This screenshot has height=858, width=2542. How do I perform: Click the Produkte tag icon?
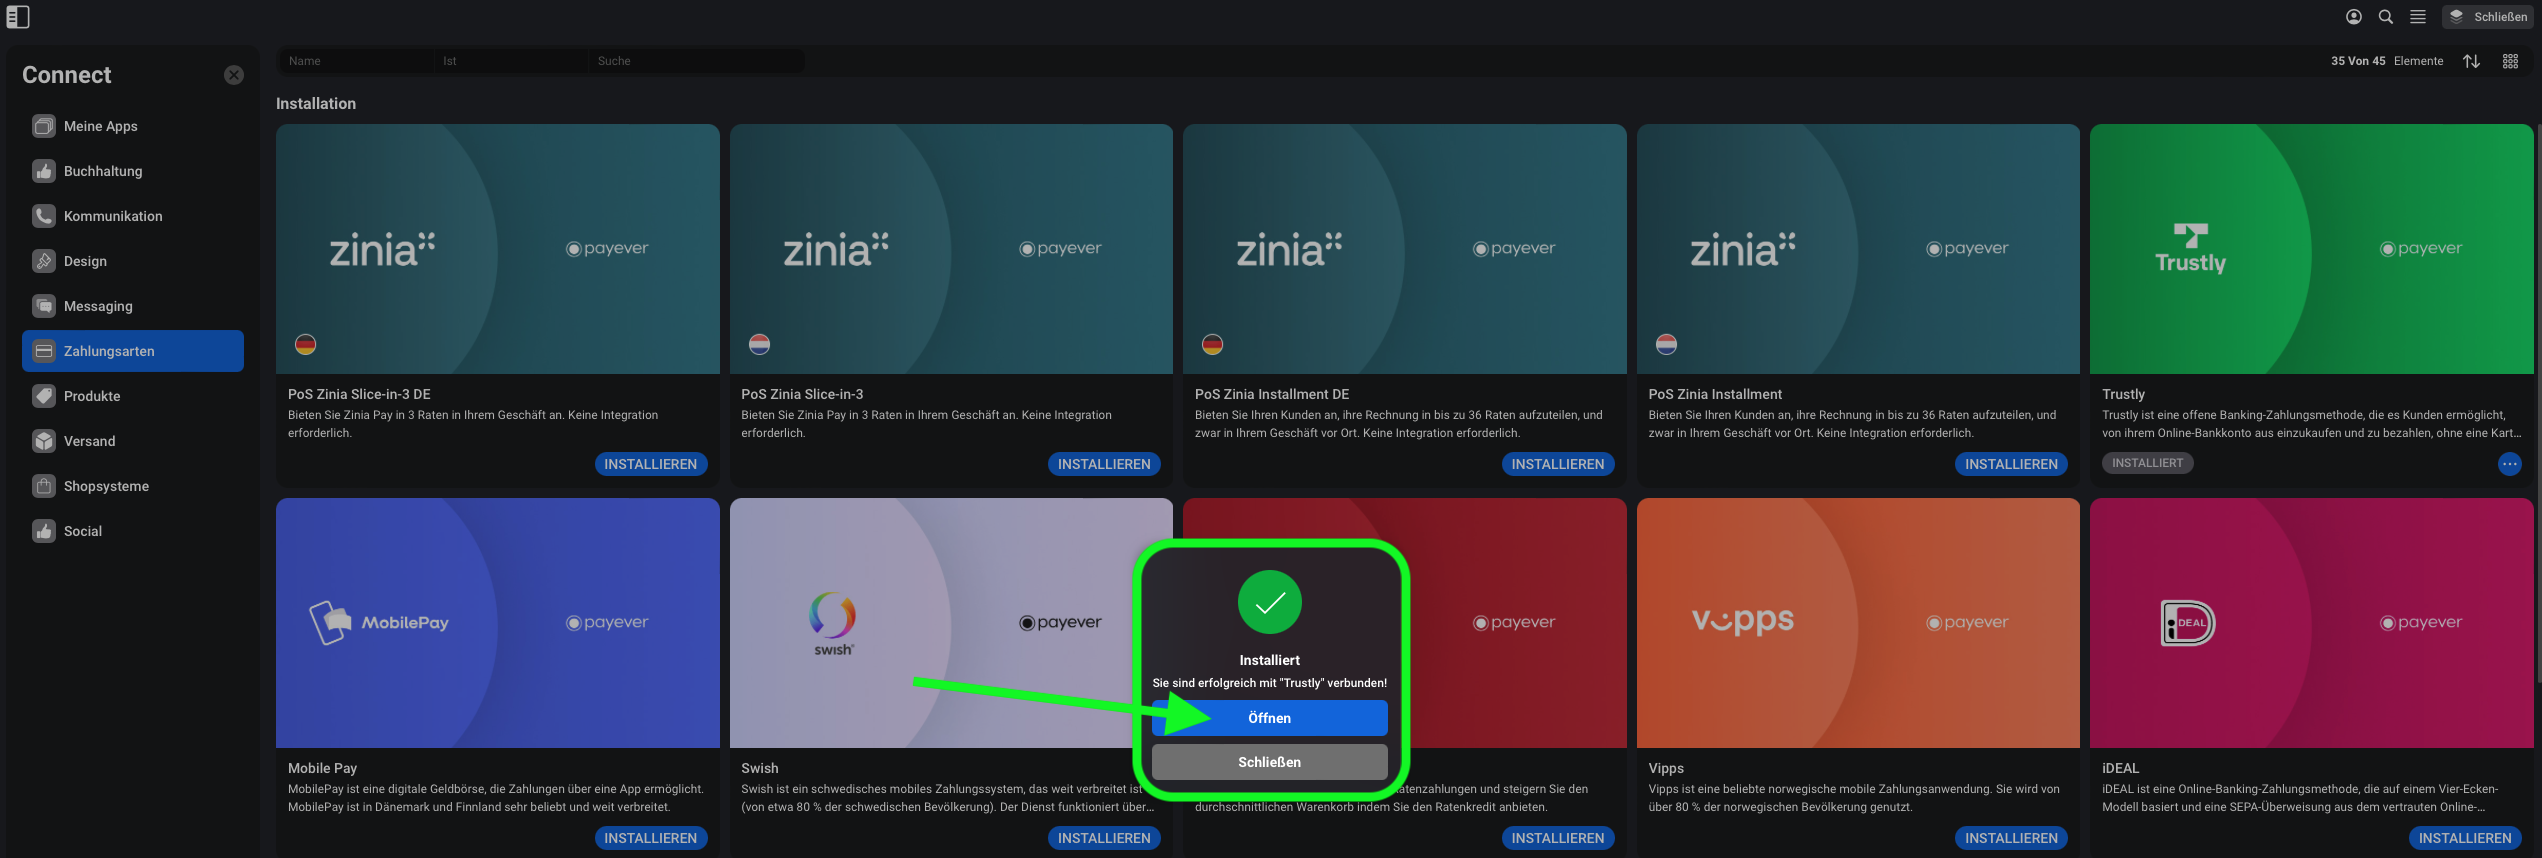pos(44,396)
